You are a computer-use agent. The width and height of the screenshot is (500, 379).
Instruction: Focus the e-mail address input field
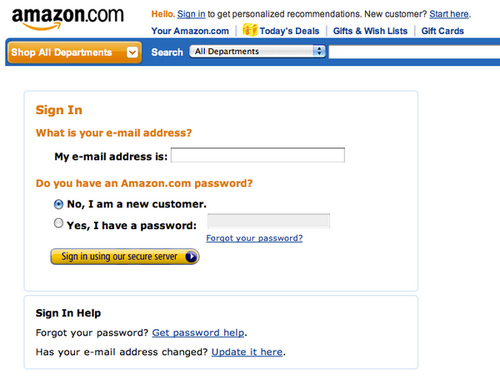[258, 155]
